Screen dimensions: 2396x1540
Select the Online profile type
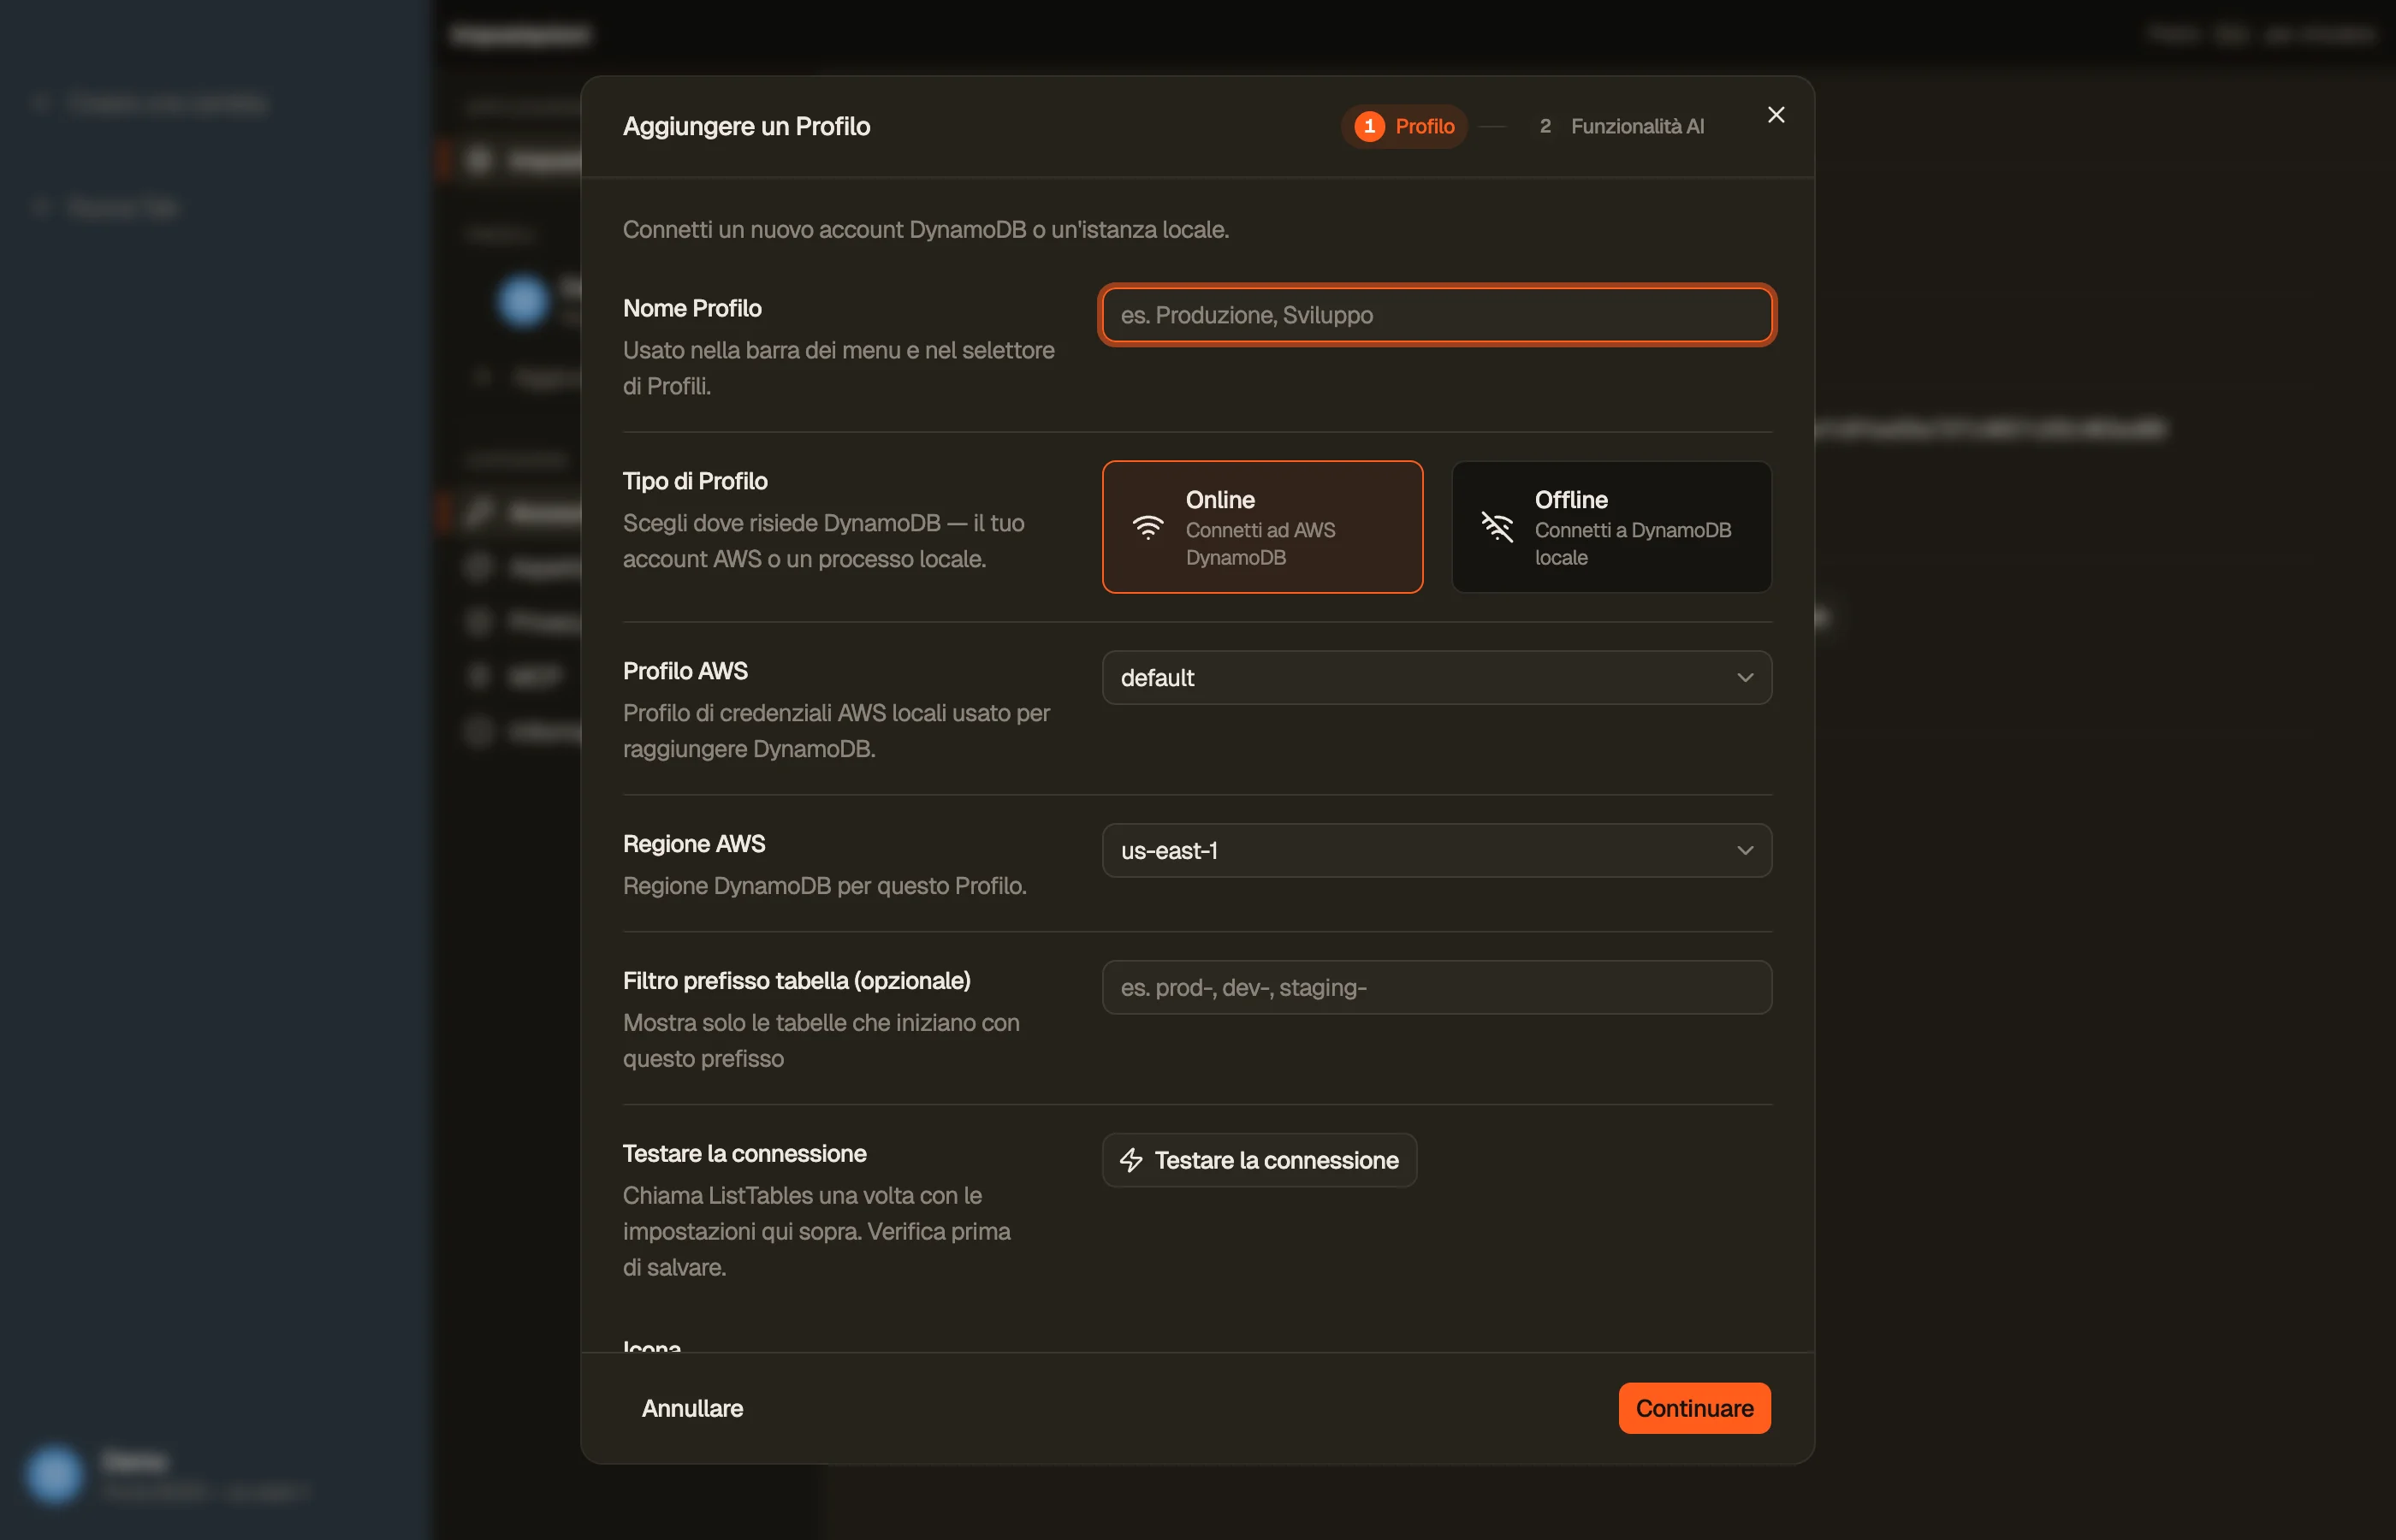(1262, 527)
